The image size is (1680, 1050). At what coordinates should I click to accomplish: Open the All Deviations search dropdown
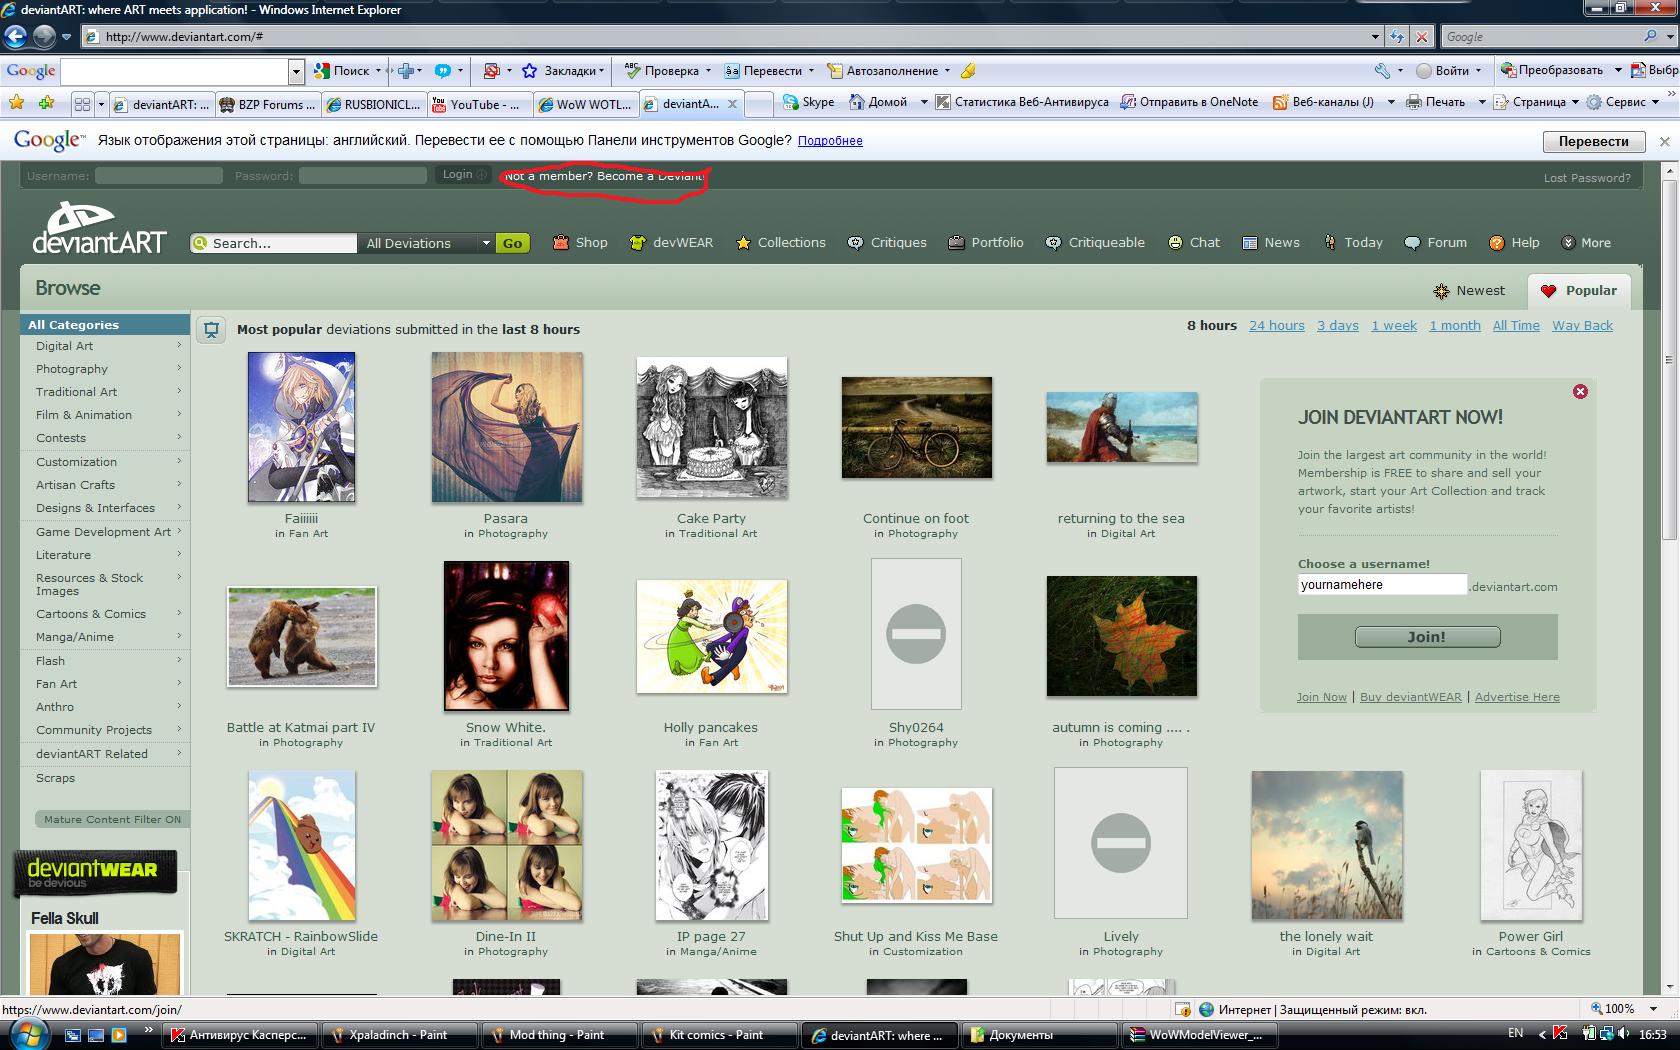(x=428, y=243)
